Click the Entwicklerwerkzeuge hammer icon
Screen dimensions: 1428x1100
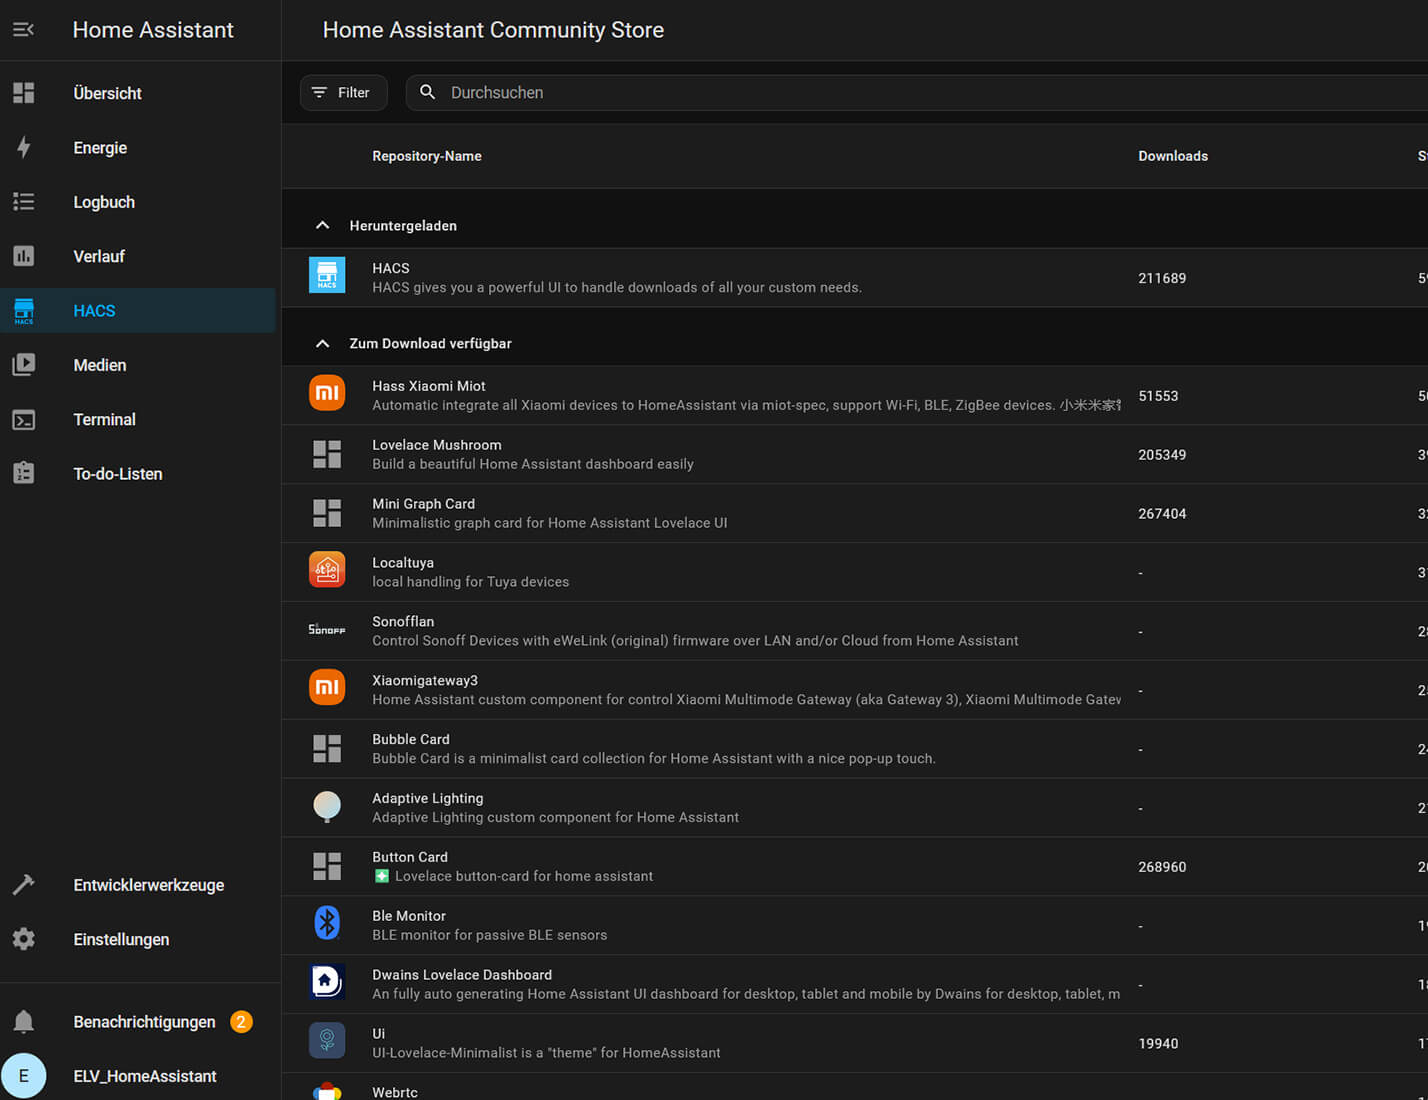tap(24, 885)
